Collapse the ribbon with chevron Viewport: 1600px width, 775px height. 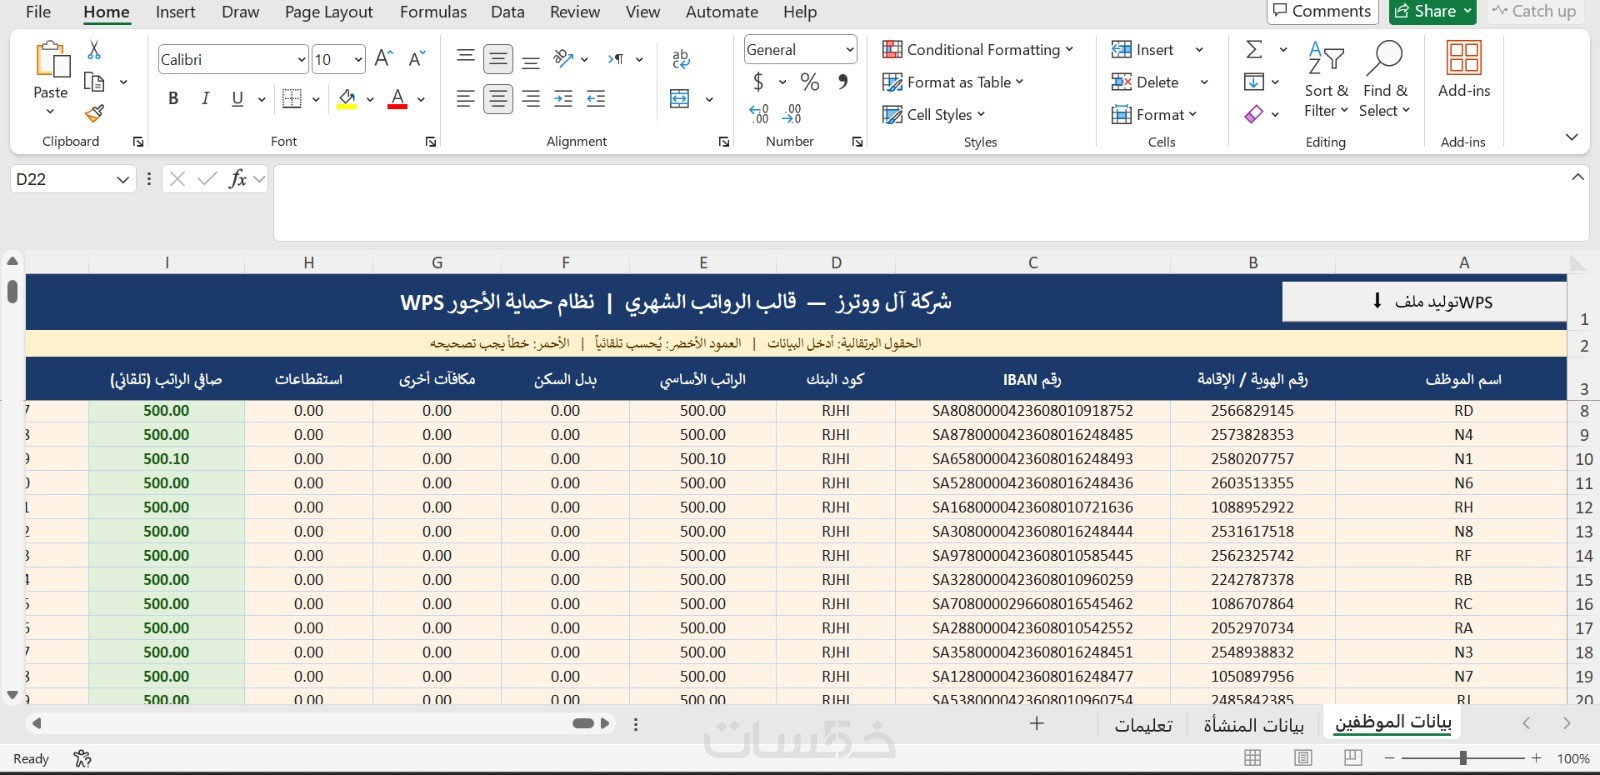click(1571, 137)
